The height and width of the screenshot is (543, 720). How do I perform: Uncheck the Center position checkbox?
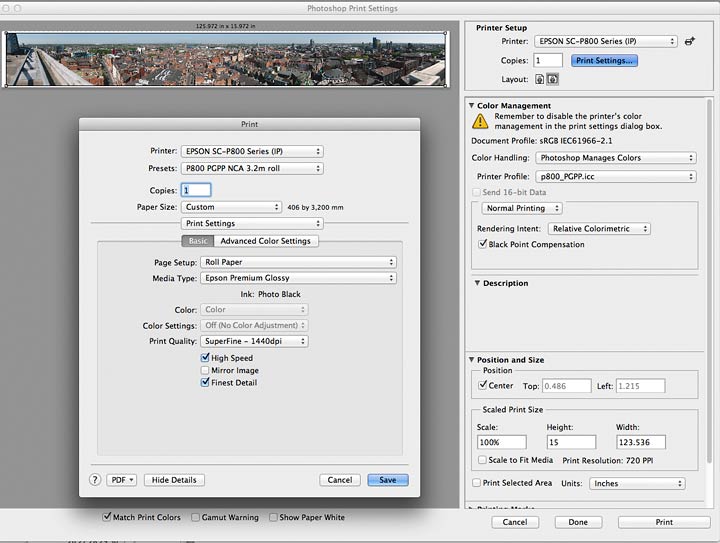pyautogui.click(x=482, y=386)
